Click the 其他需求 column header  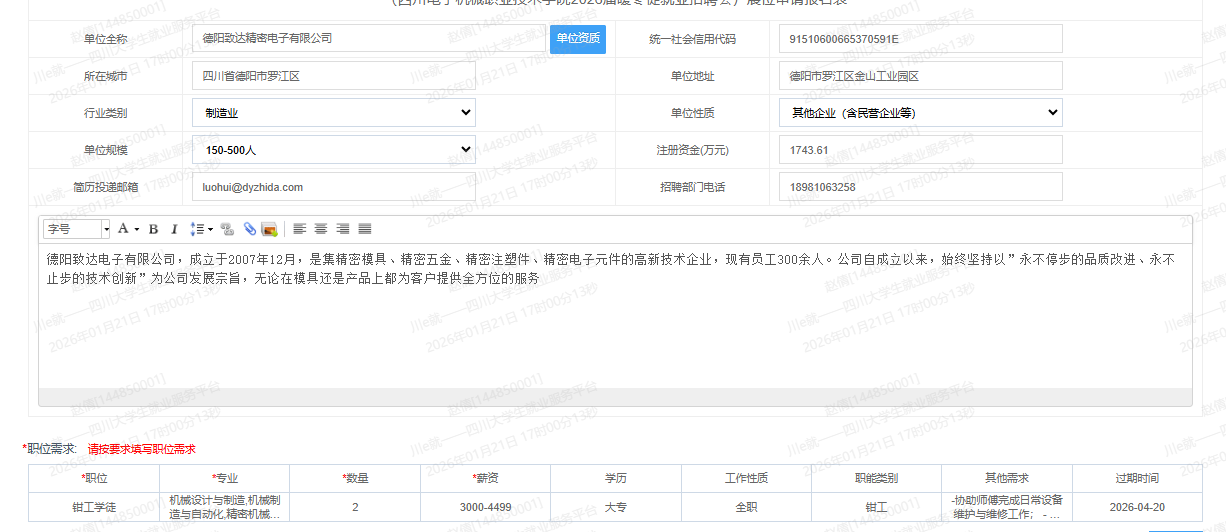1007,478
